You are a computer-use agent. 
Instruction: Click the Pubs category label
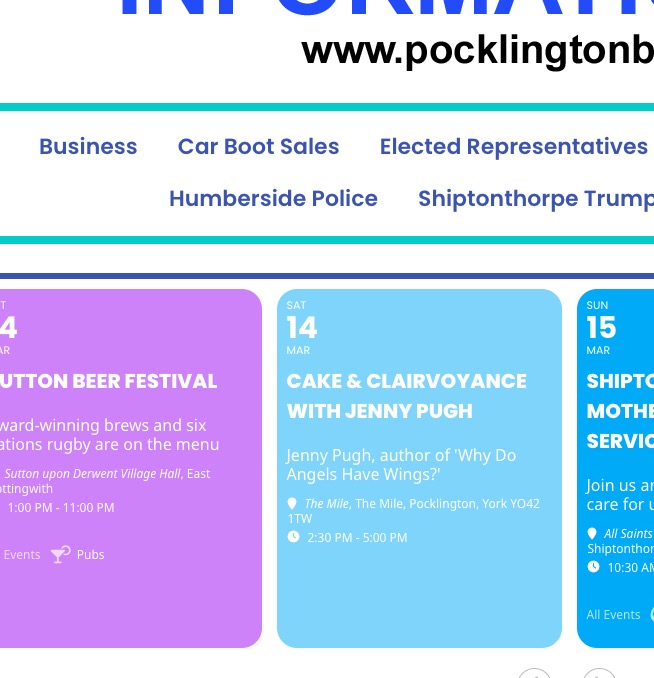coord(91,555)
